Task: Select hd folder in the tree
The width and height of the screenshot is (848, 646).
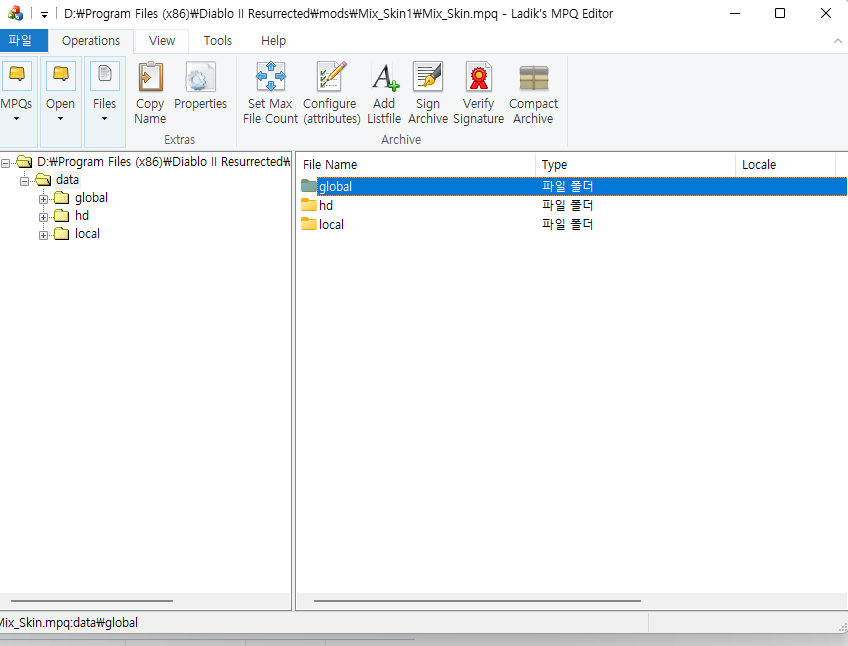Action: 82,216
